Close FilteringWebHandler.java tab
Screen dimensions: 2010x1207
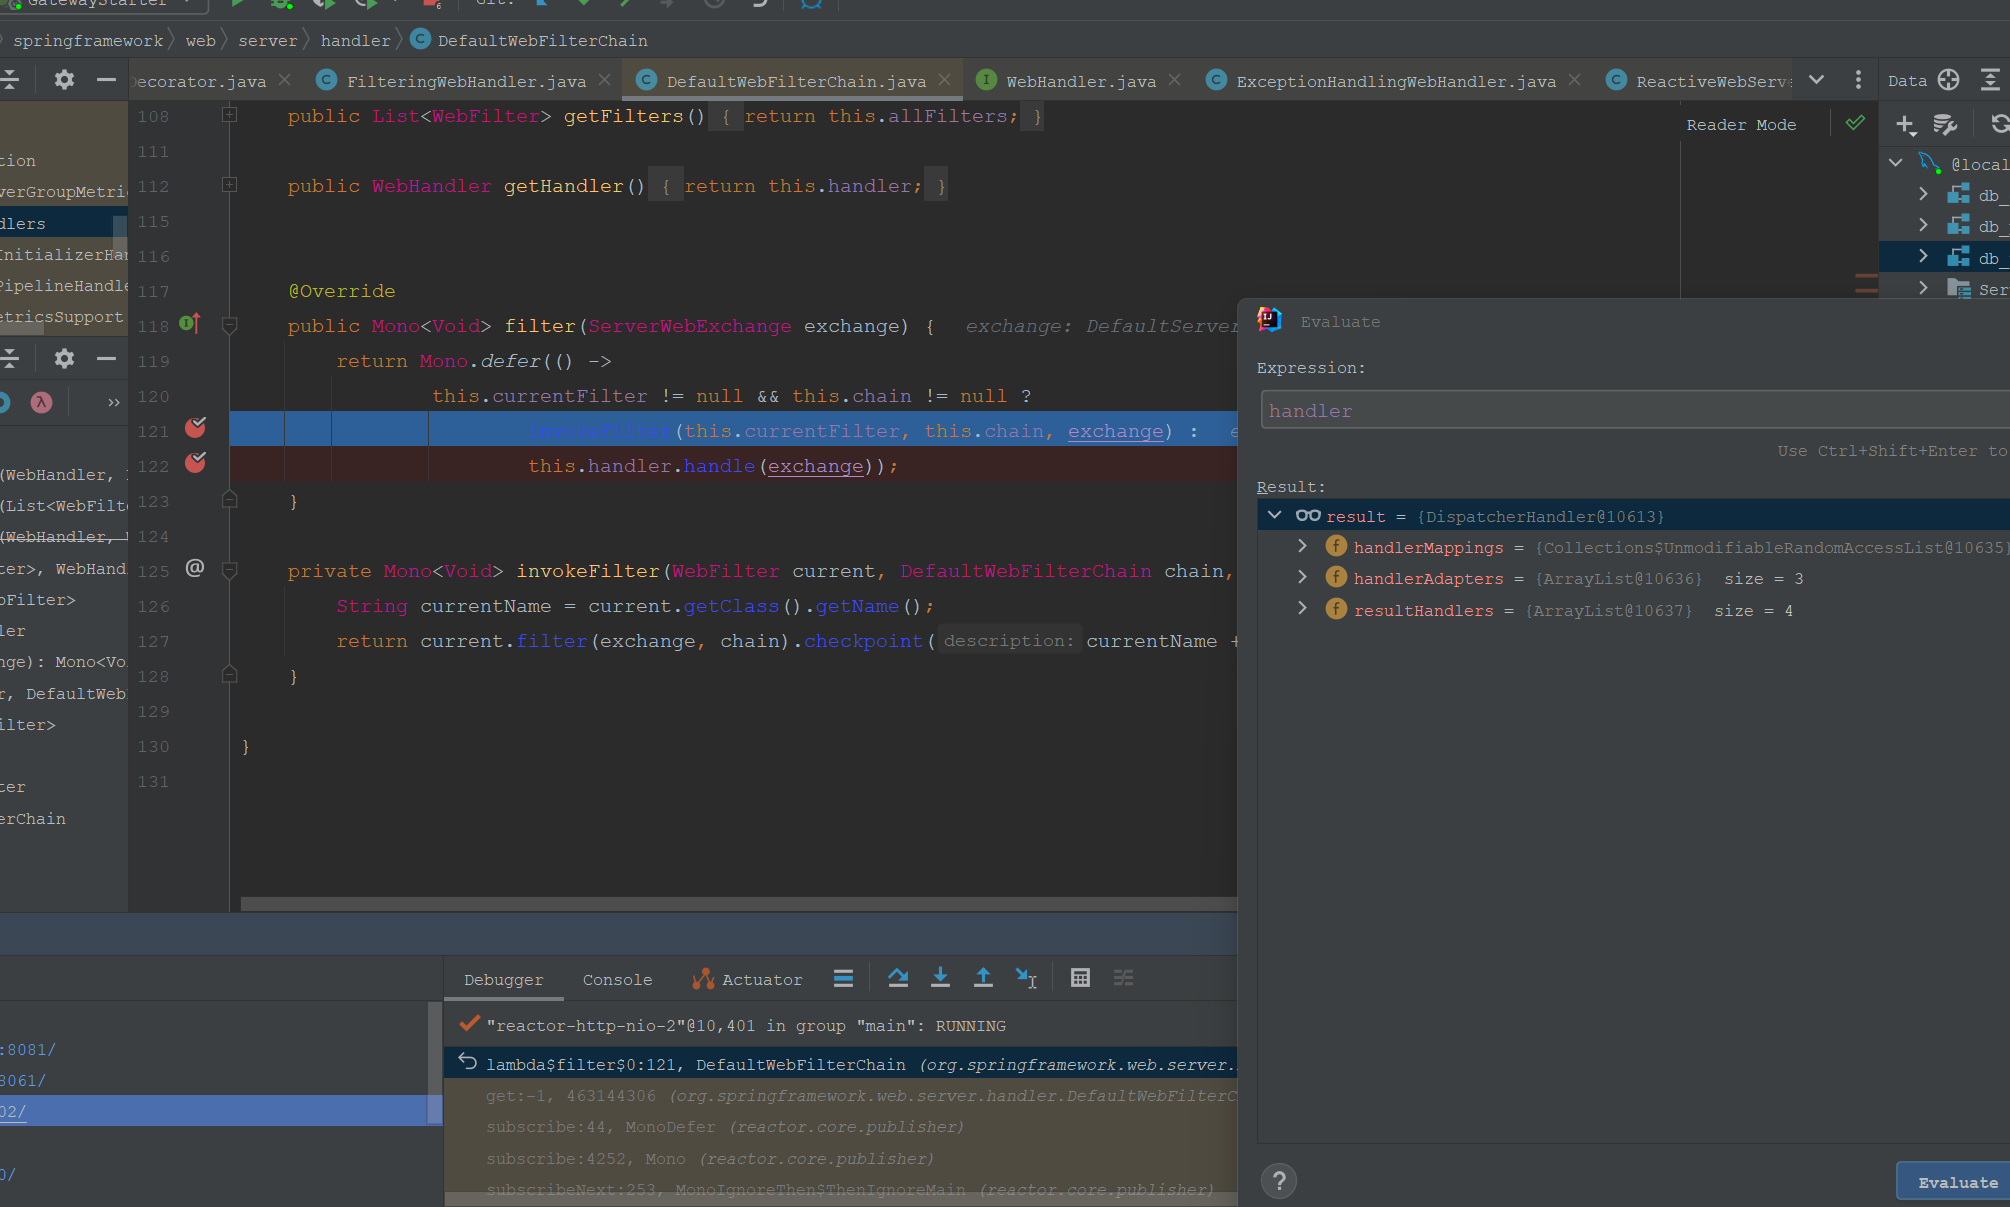click(604, 80)
